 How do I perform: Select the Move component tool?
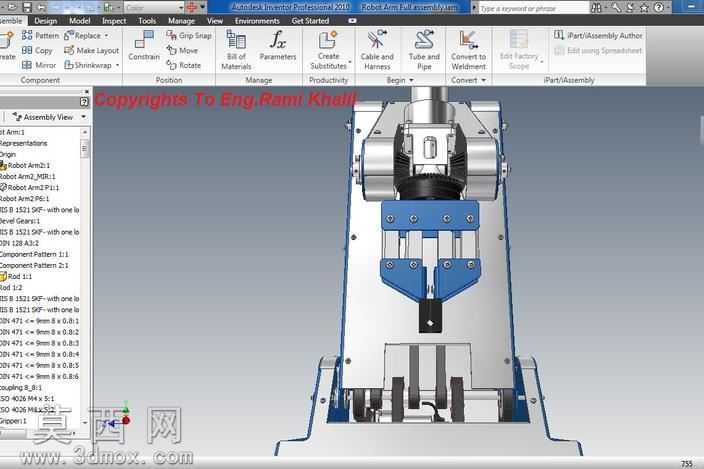tap(182, 50)
